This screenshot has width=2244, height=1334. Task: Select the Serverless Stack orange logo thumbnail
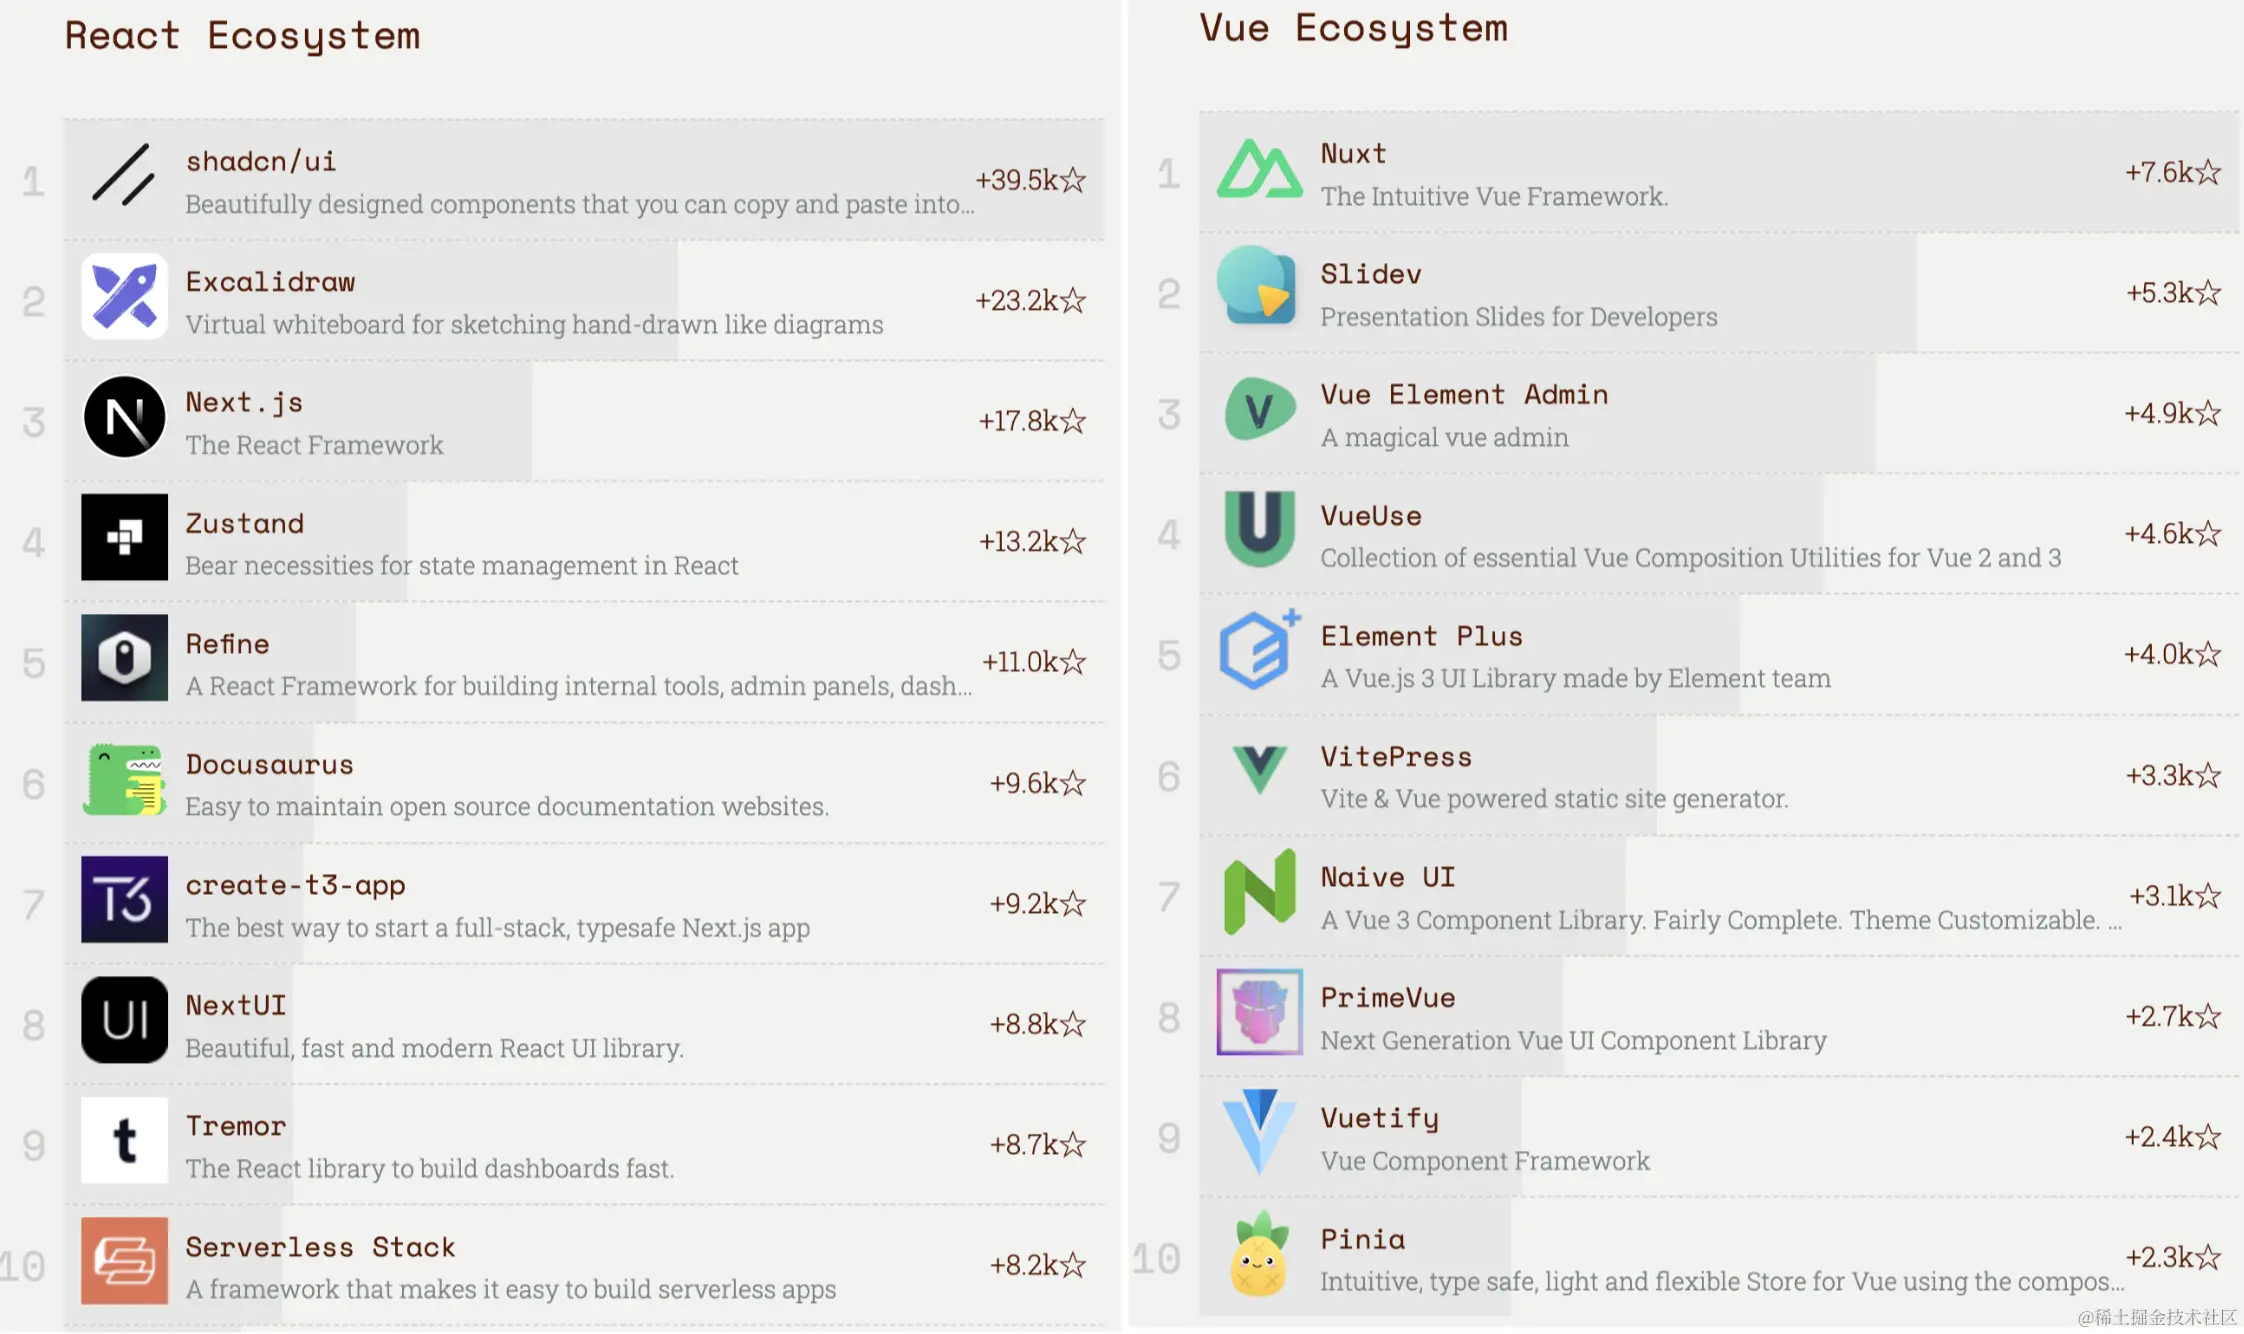click(124, 1261)
